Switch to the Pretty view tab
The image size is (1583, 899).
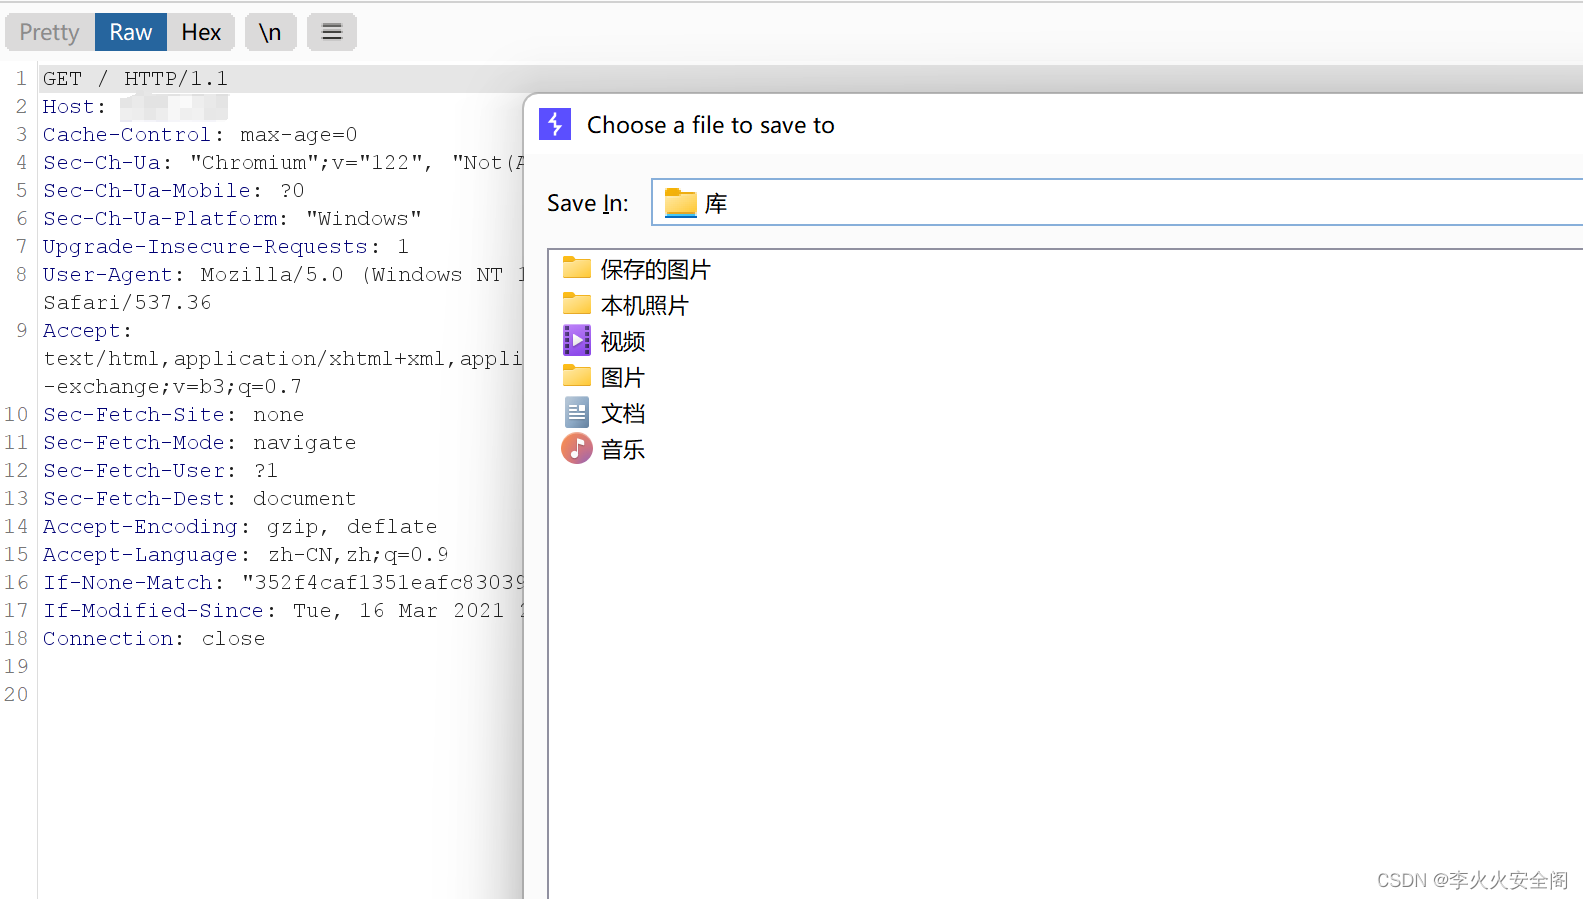(50, 32)
